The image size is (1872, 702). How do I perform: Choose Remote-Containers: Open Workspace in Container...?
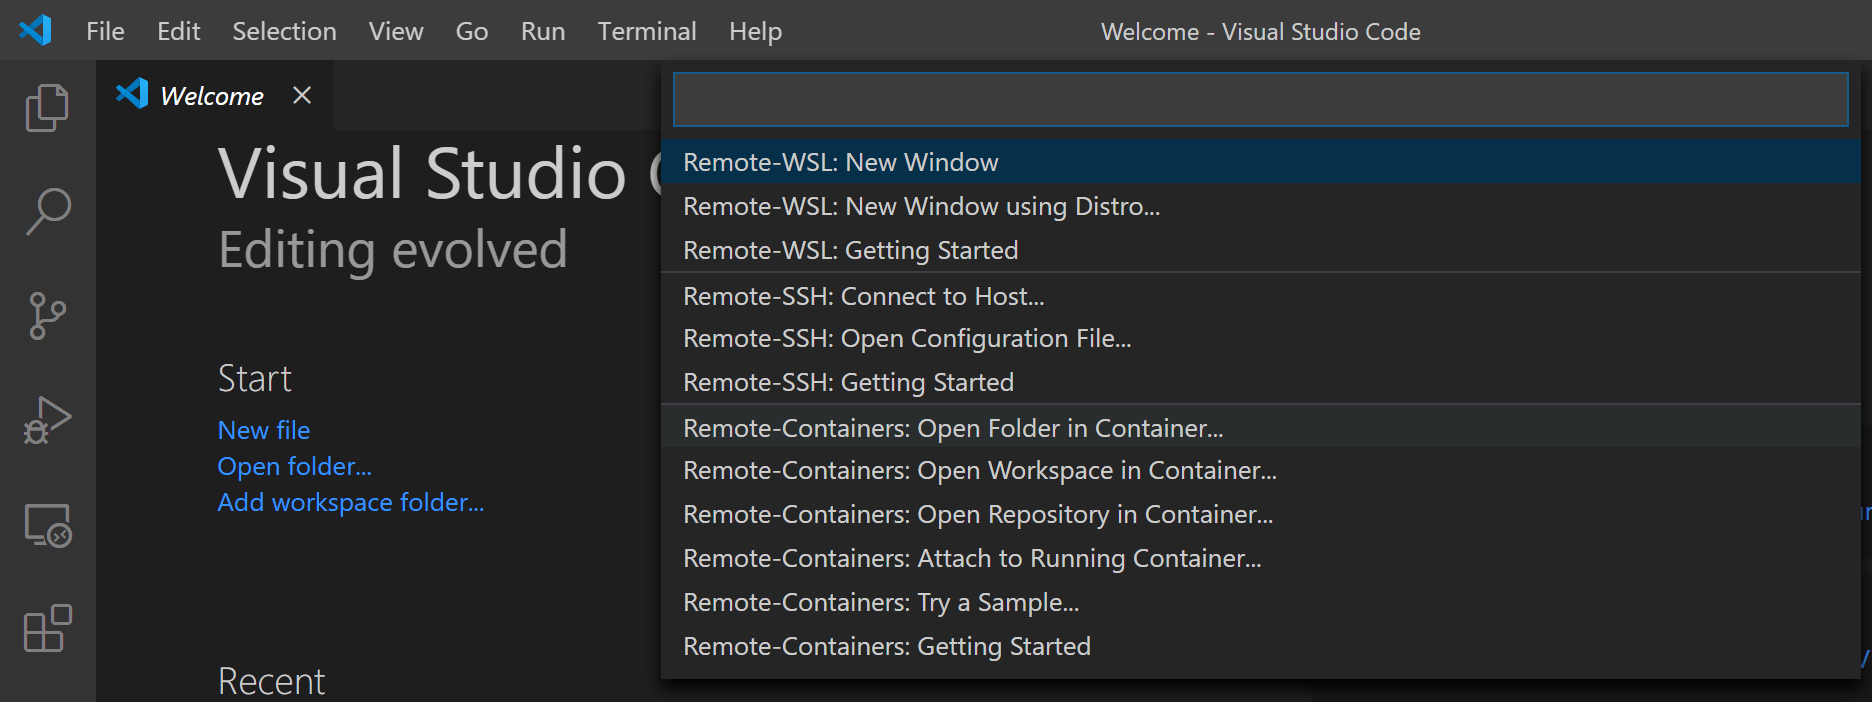(1260, 470)
